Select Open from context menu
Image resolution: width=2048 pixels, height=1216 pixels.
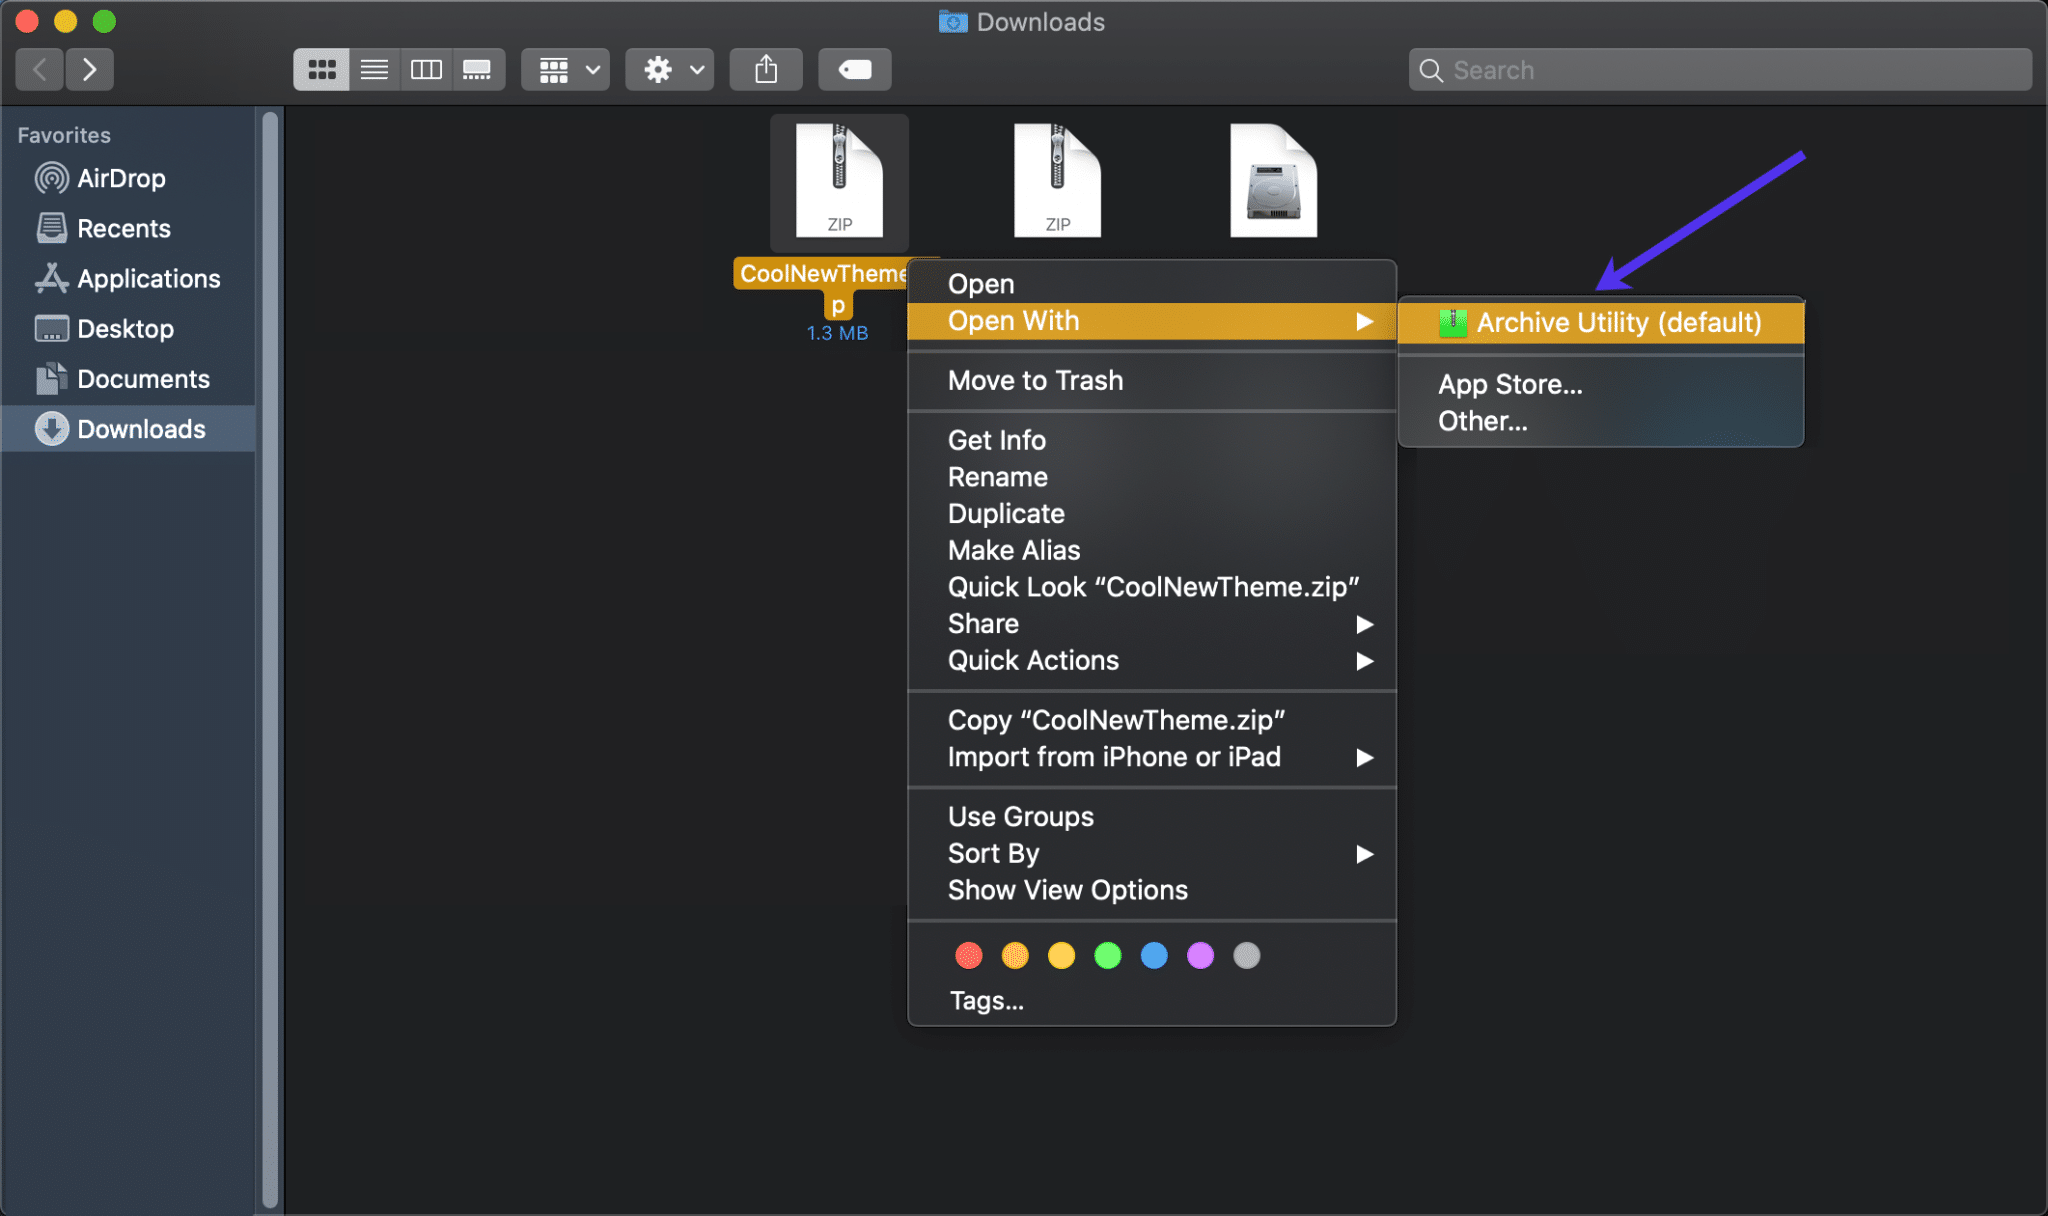[980, 282]
